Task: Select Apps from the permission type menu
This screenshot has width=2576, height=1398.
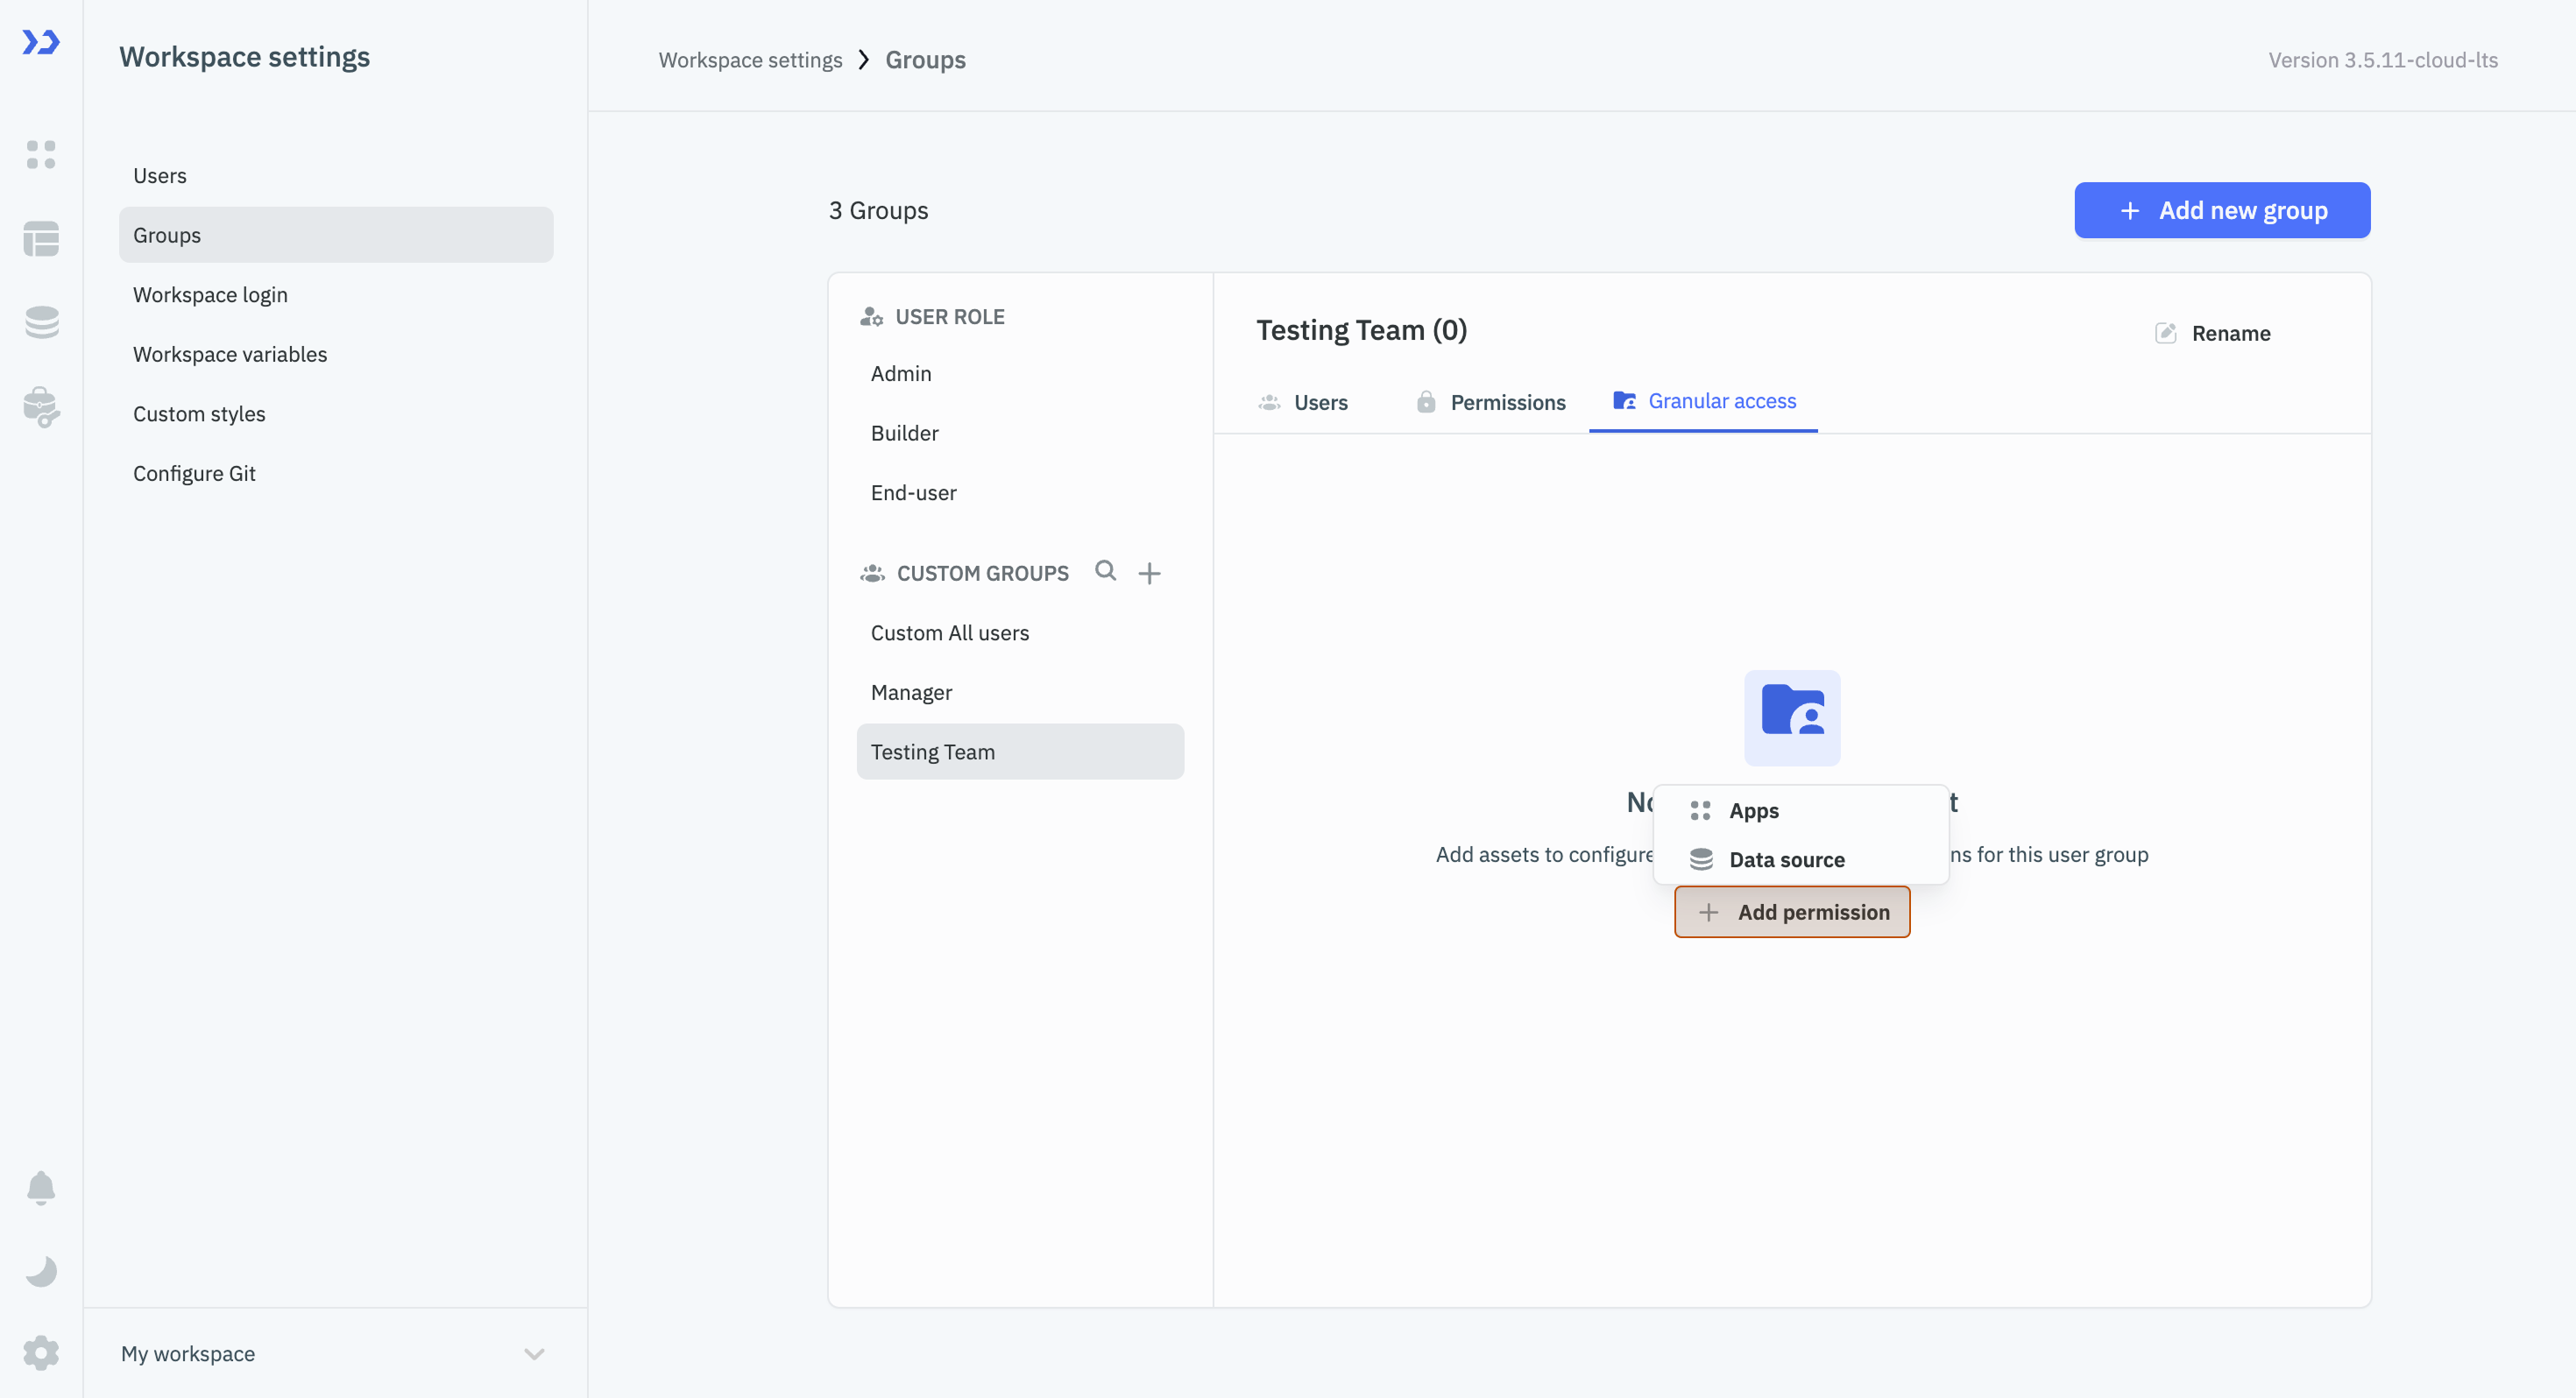Action: (1754, 810)
